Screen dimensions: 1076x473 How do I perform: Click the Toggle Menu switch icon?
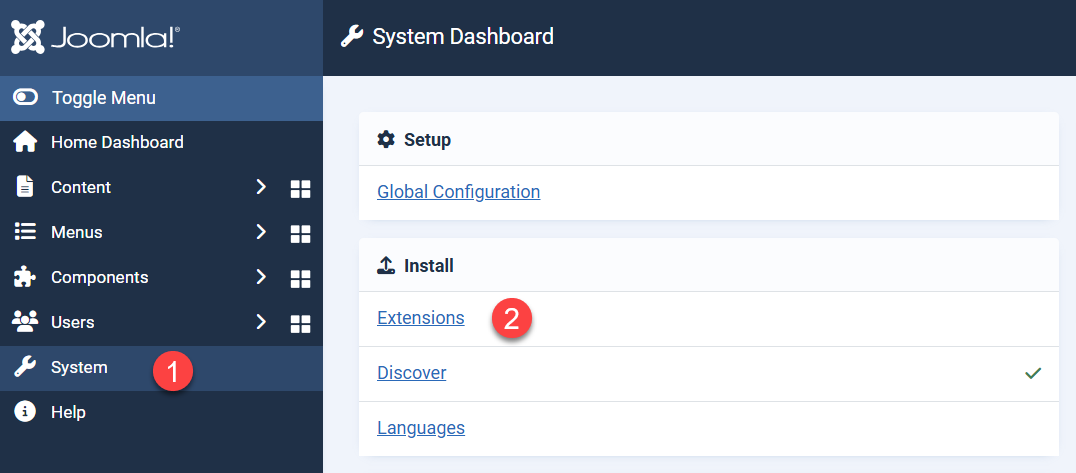25,97
